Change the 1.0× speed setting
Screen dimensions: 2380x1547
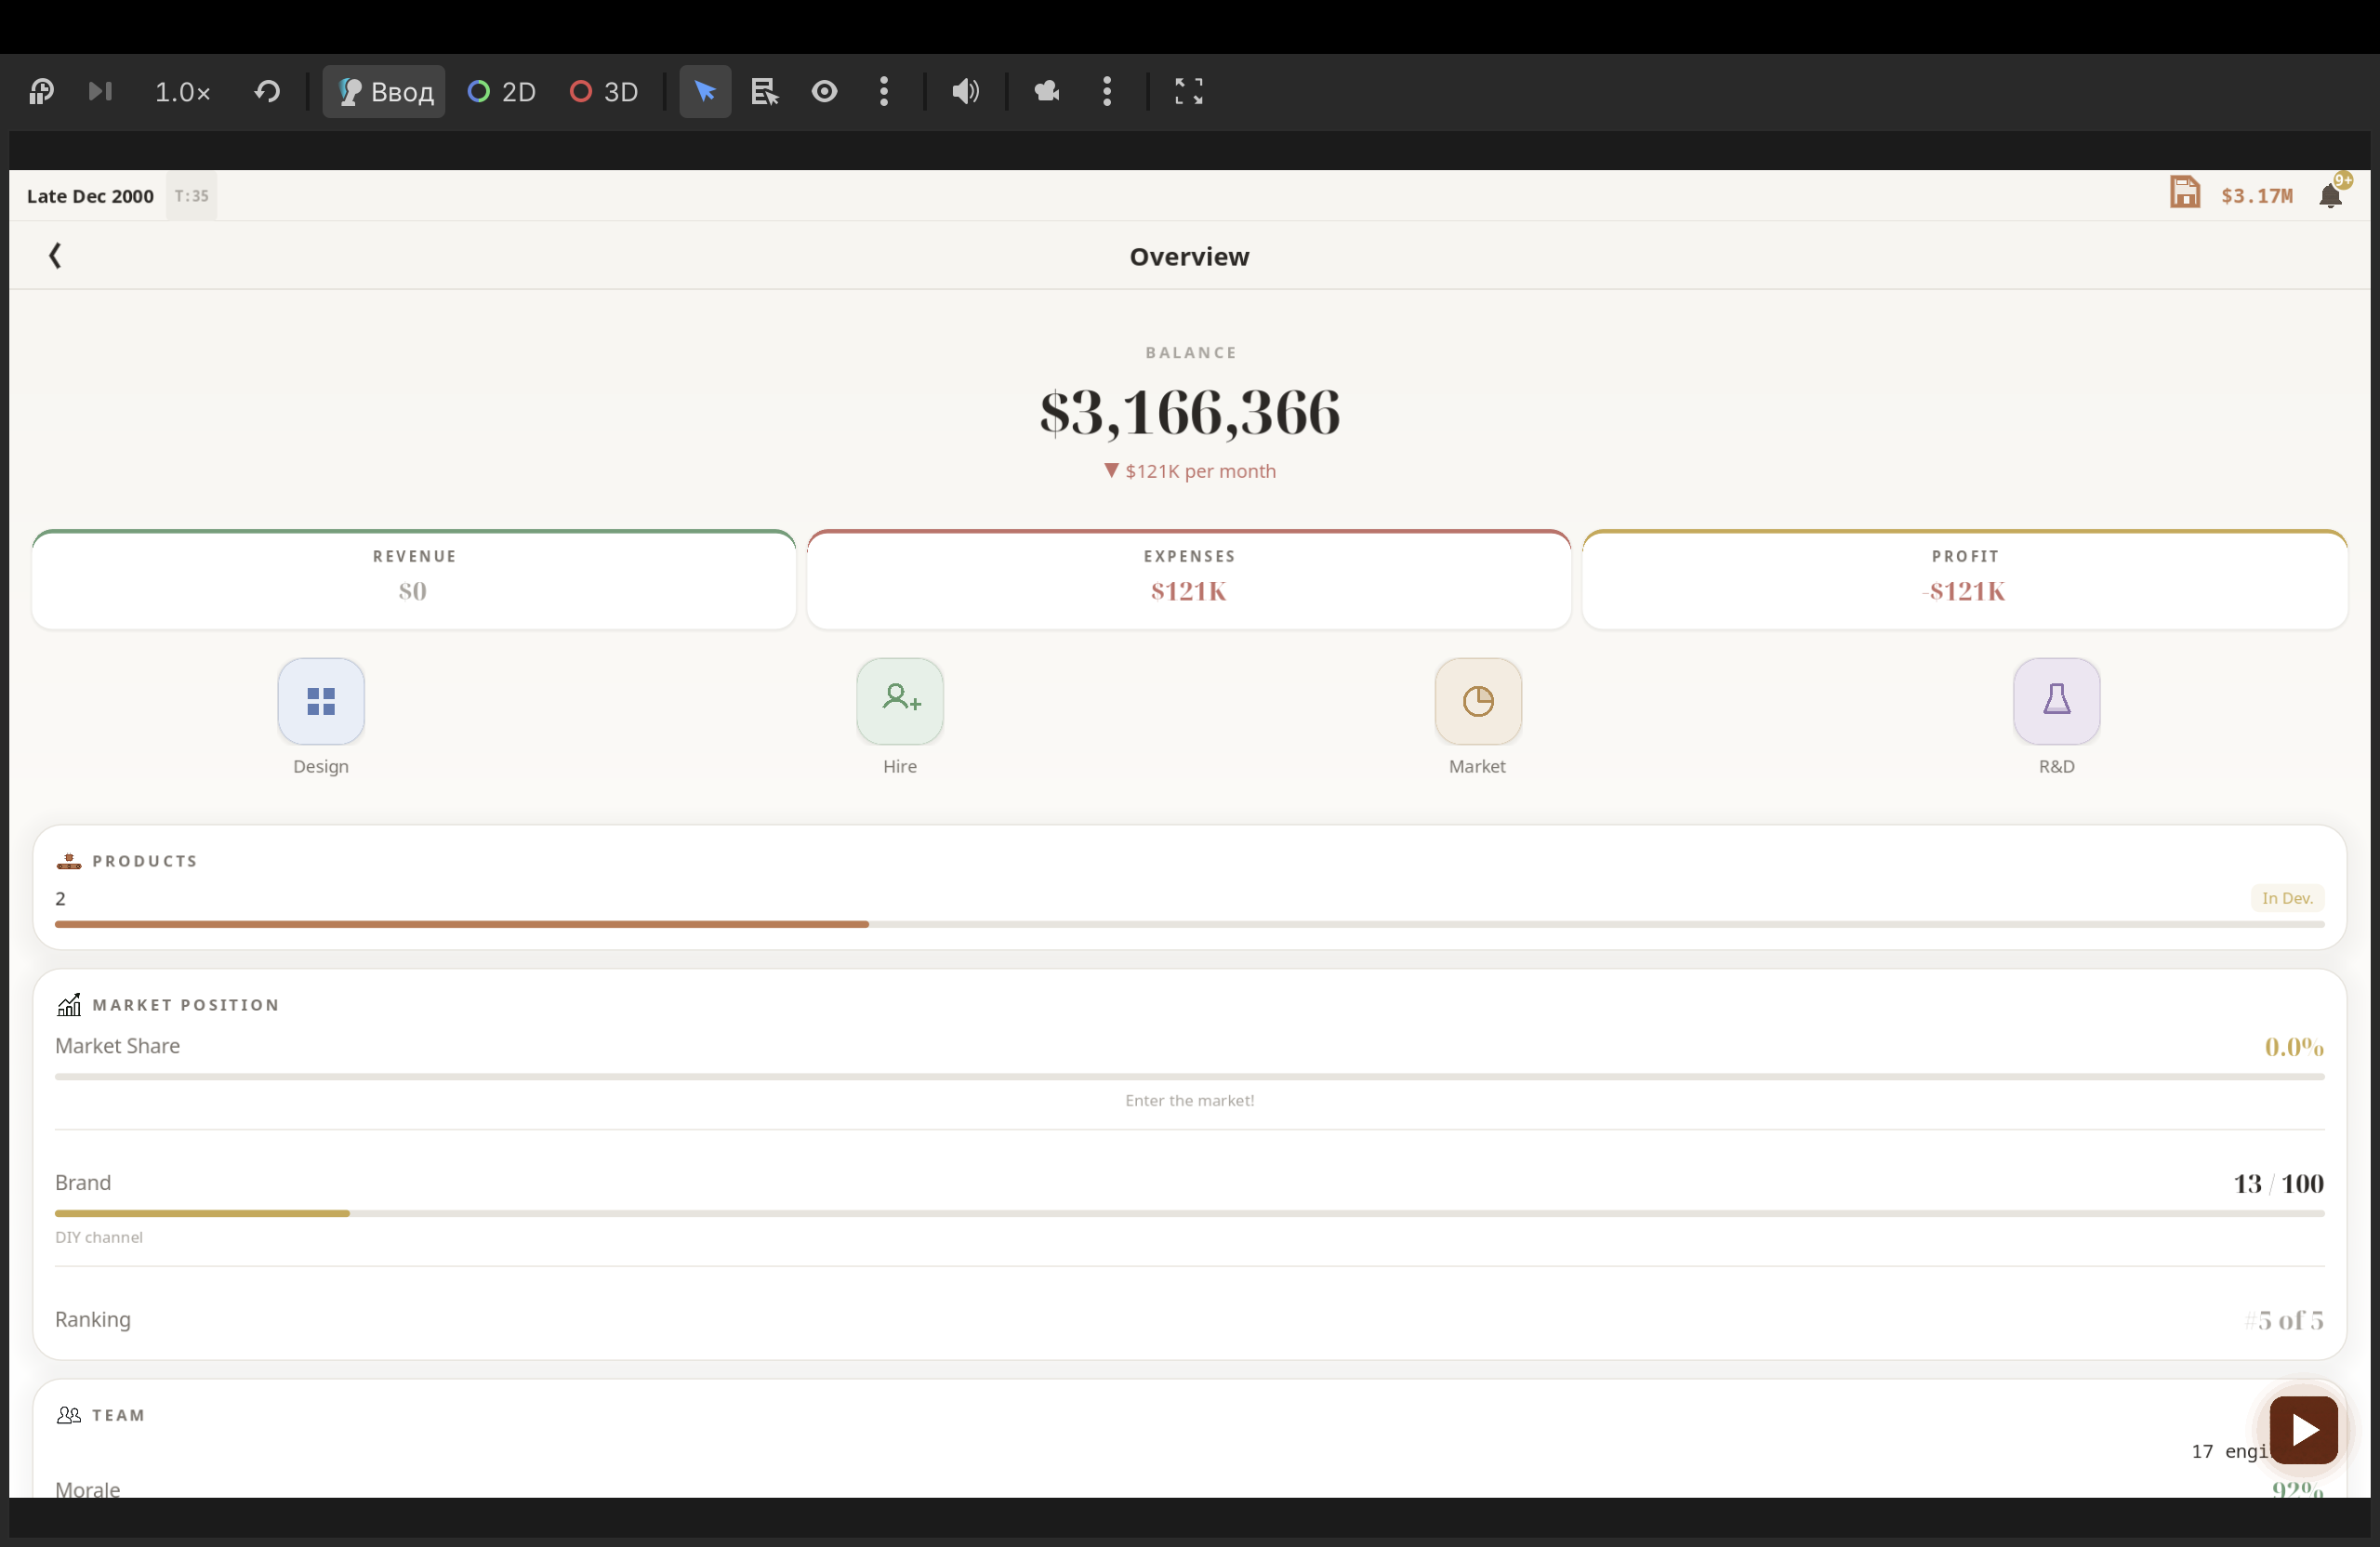(182, 92)
